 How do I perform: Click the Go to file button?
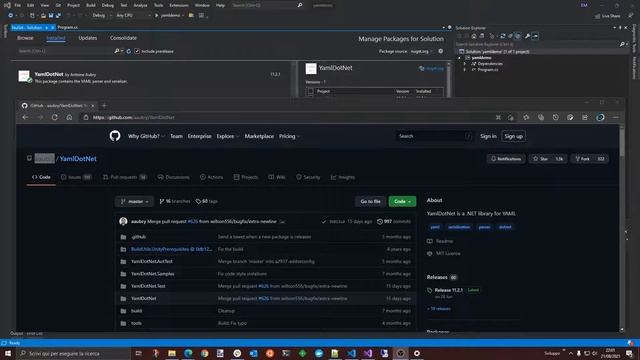pyautogui.click(x=370, y=201)
